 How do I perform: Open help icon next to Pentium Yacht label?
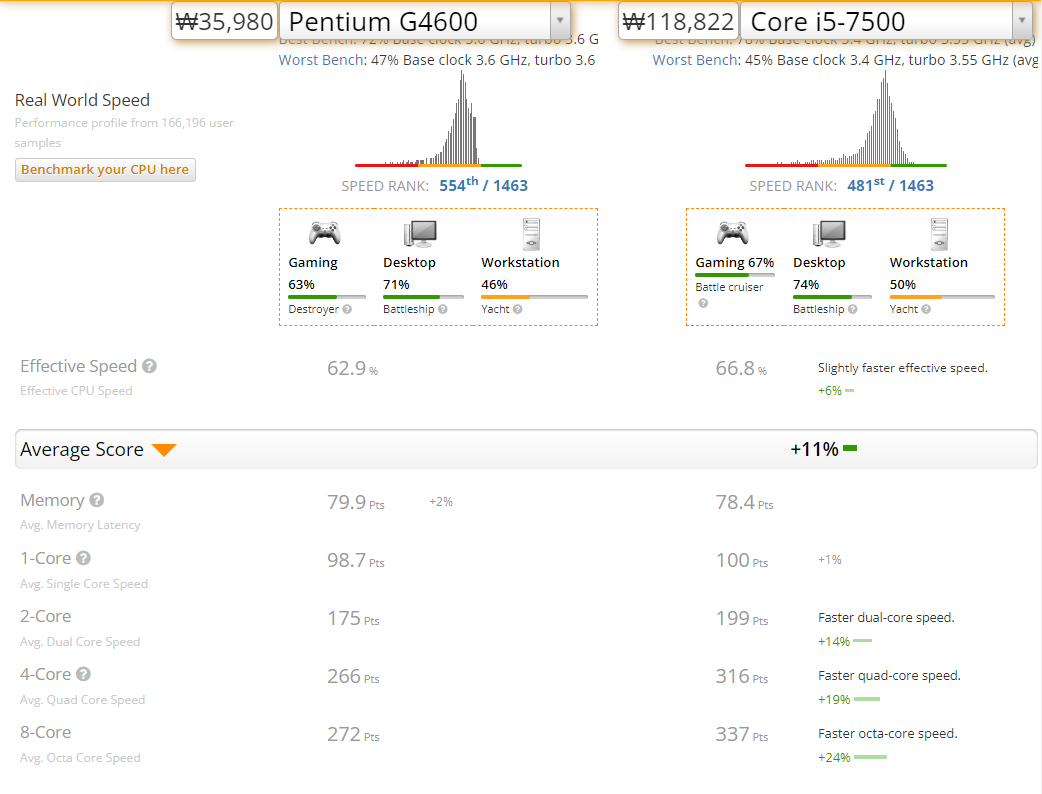point(518,309)
